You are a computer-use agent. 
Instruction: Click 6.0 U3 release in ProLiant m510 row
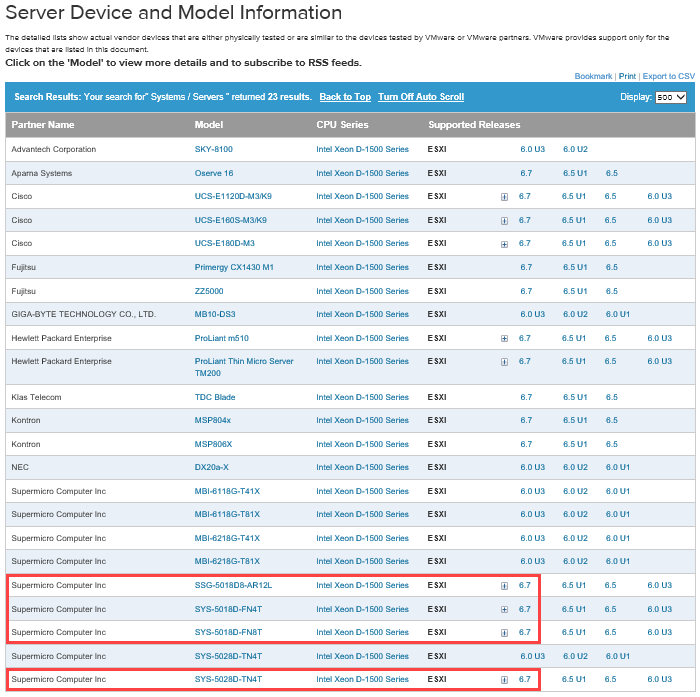(x=660, y=338)
